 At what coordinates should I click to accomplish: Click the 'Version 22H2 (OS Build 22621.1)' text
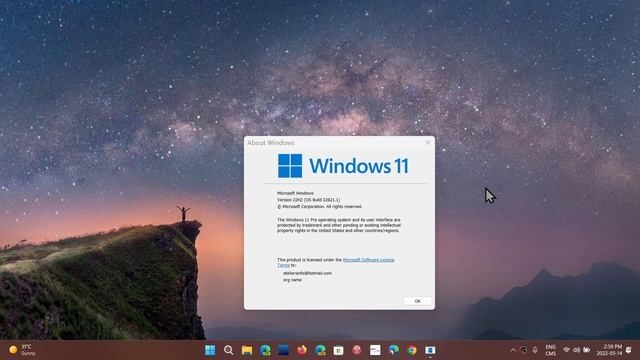pyautogui.click(x=309, y=200)
